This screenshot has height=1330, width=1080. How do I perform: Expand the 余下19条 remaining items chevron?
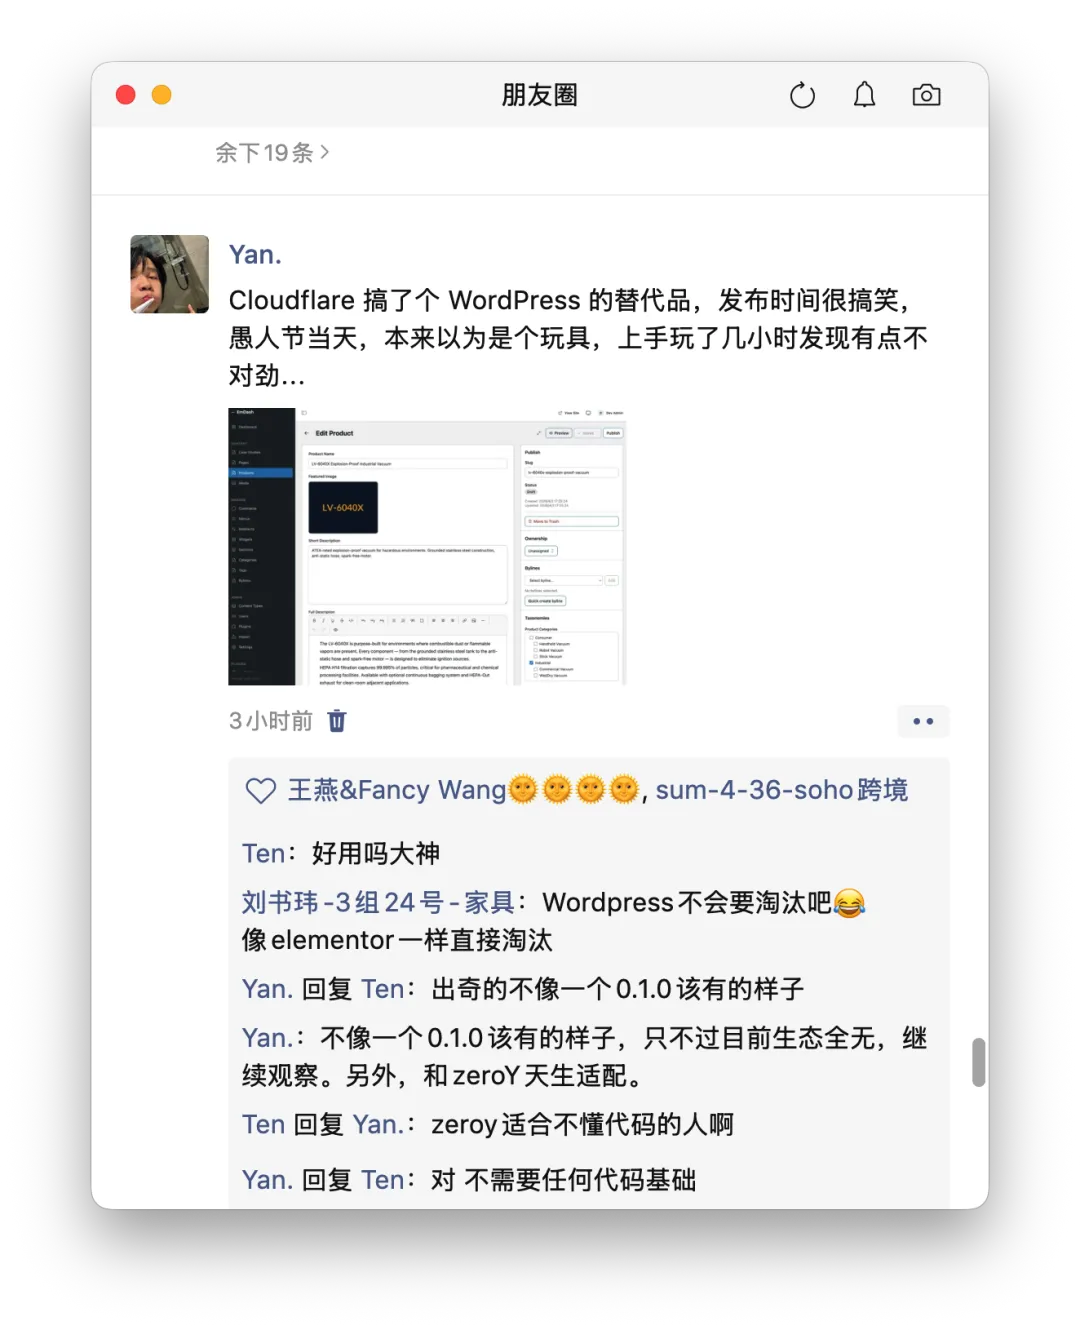[x=272, y=153]
